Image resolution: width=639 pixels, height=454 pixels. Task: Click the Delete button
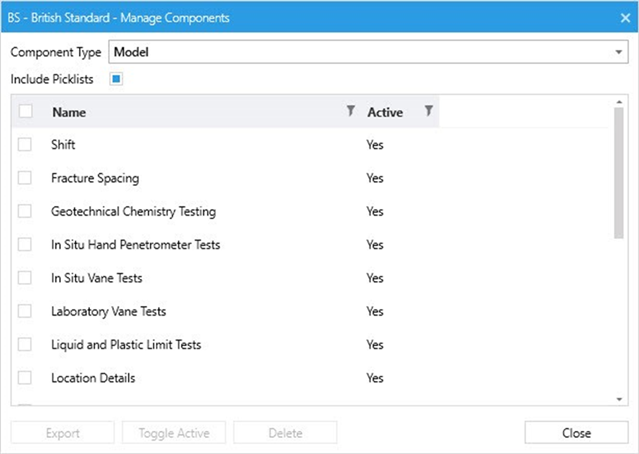coord(285,433)
